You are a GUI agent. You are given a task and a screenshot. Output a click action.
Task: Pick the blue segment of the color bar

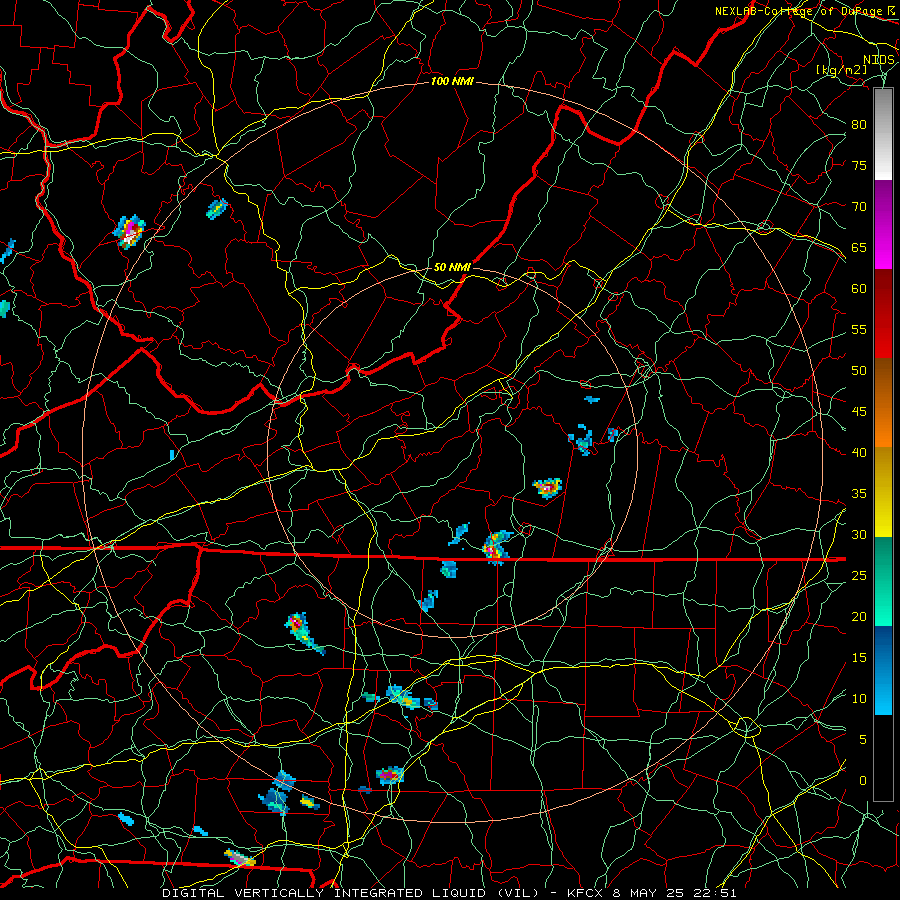pyautogui.click(x=883, y=670)
